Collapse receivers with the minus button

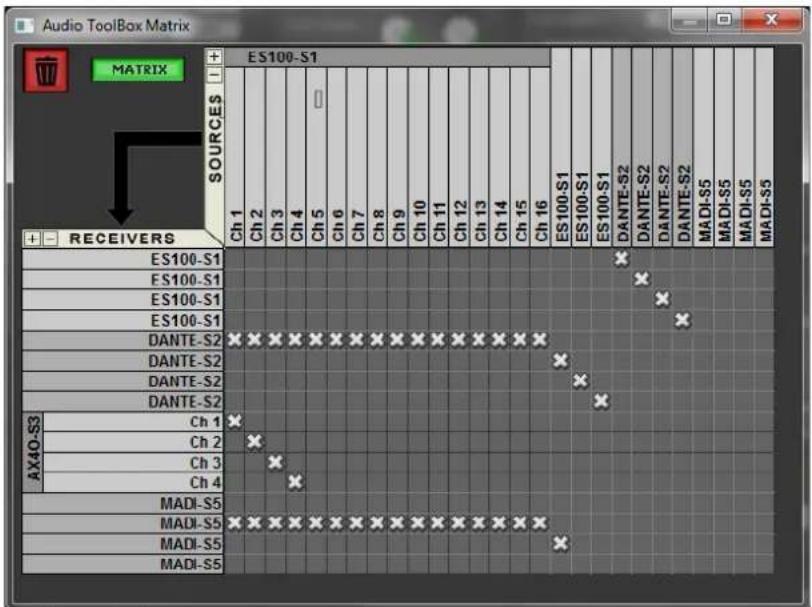click(50, 239)
